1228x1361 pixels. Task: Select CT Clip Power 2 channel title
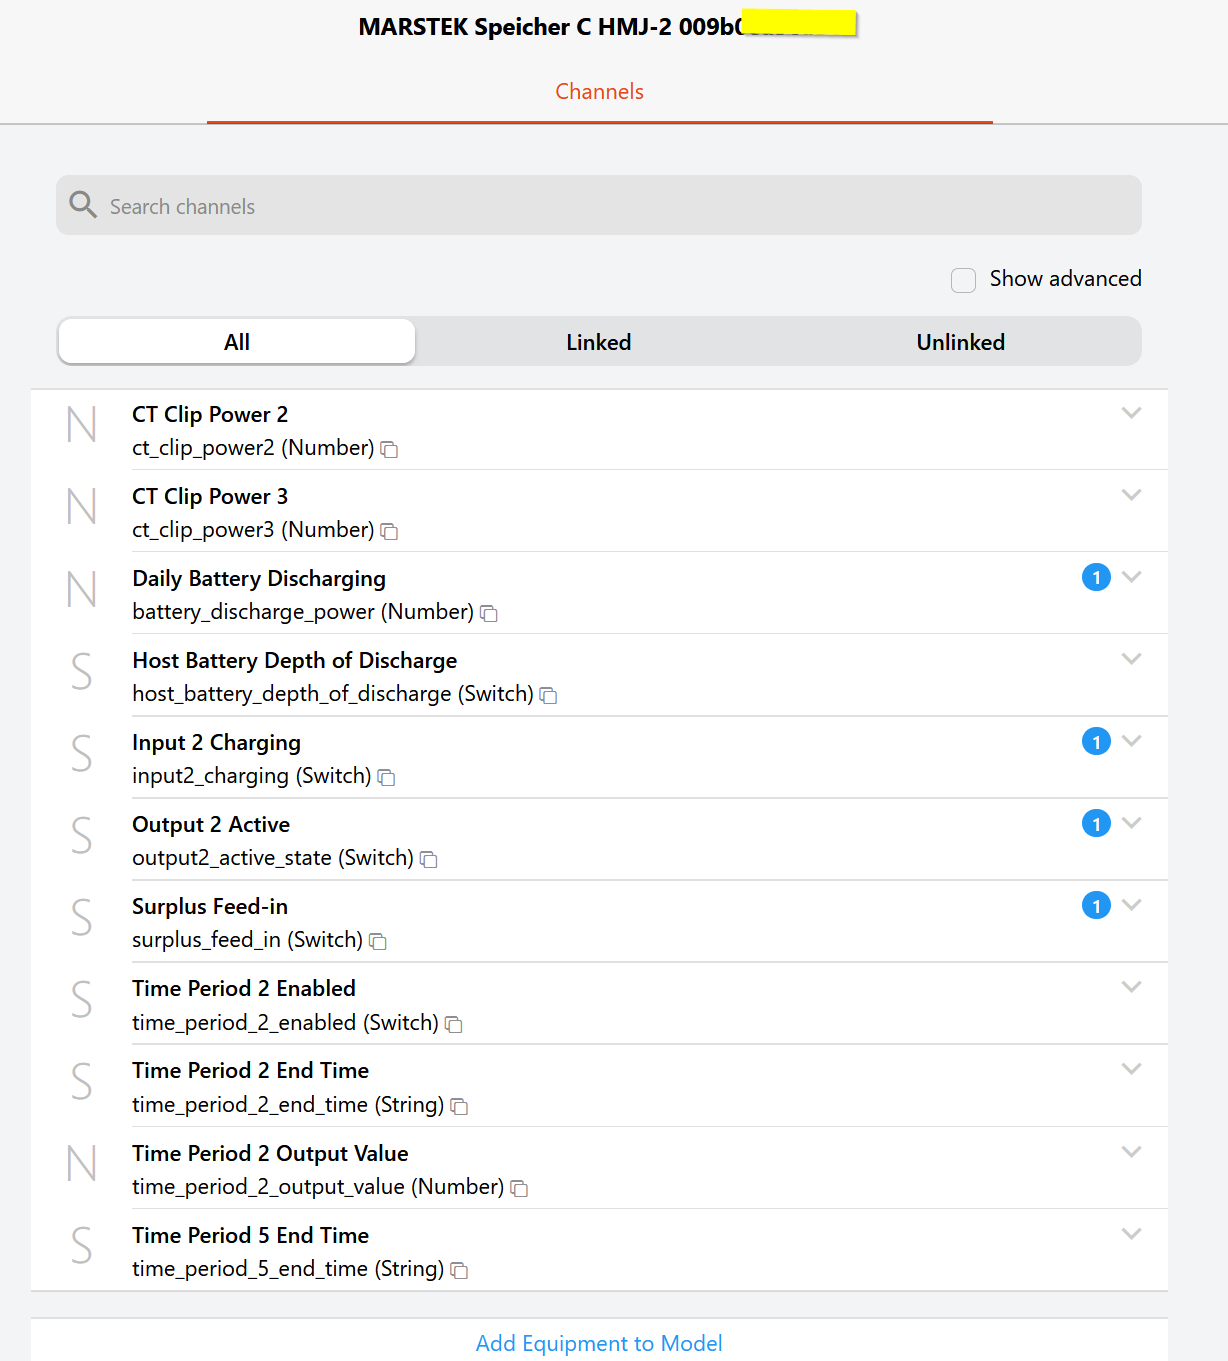click(210, 414)
